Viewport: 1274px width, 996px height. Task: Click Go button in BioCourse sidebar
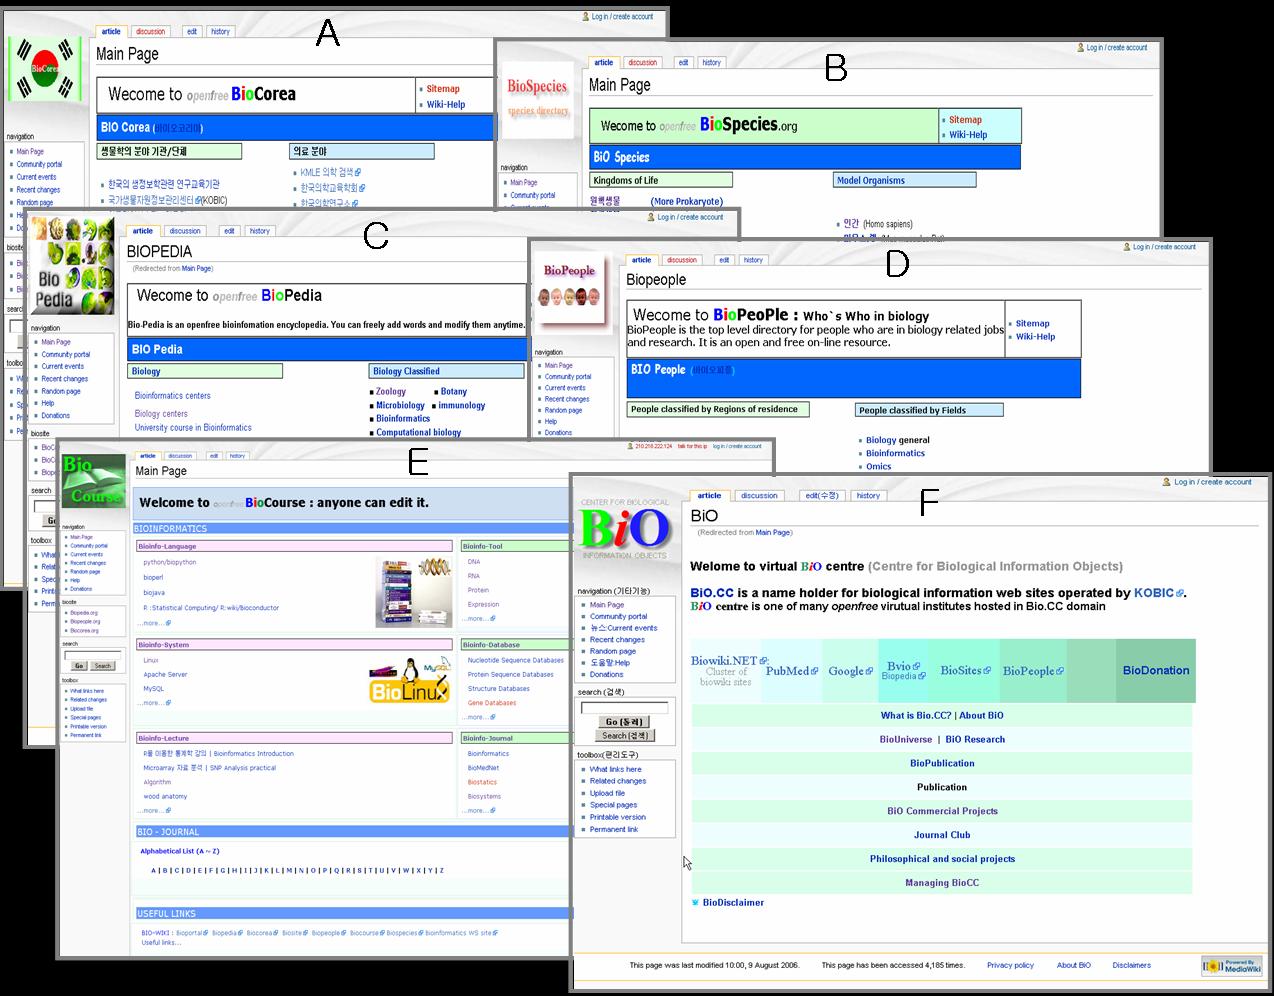click(79, 665)
